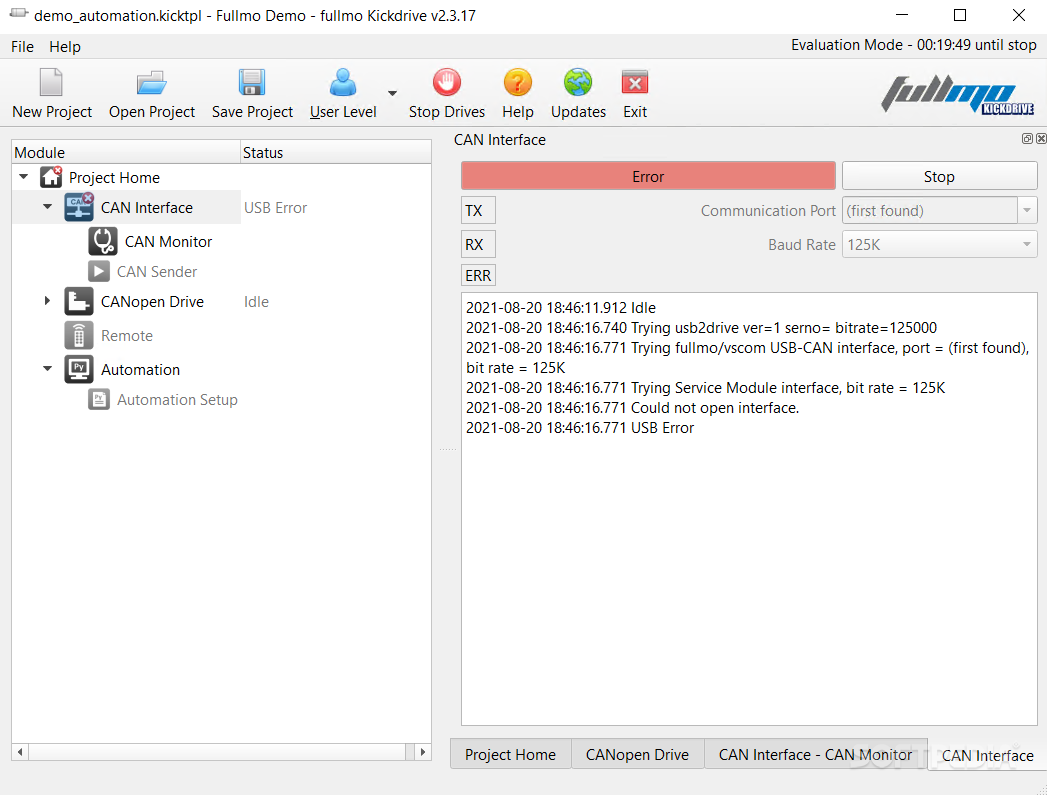Click the red Error status bar
The image size is (1047, 795).
648,176
